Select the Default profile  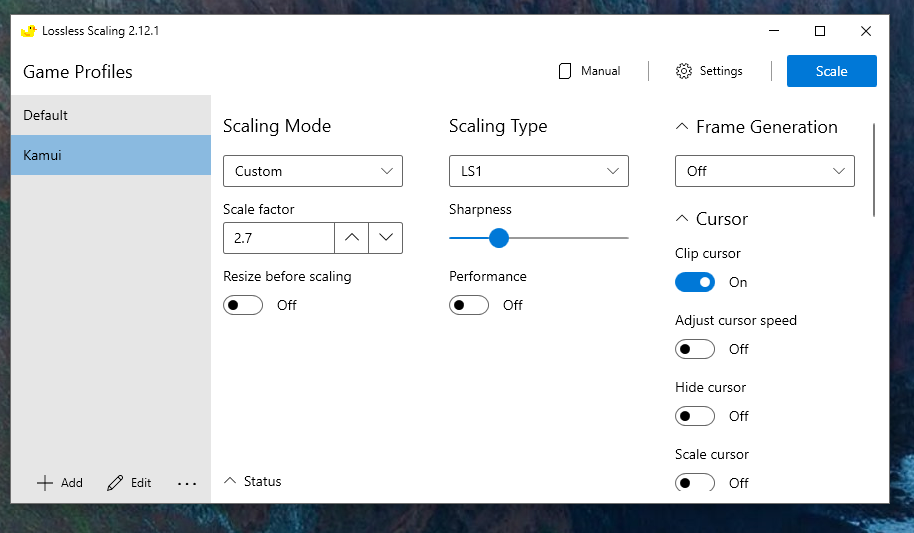(111, 115)
